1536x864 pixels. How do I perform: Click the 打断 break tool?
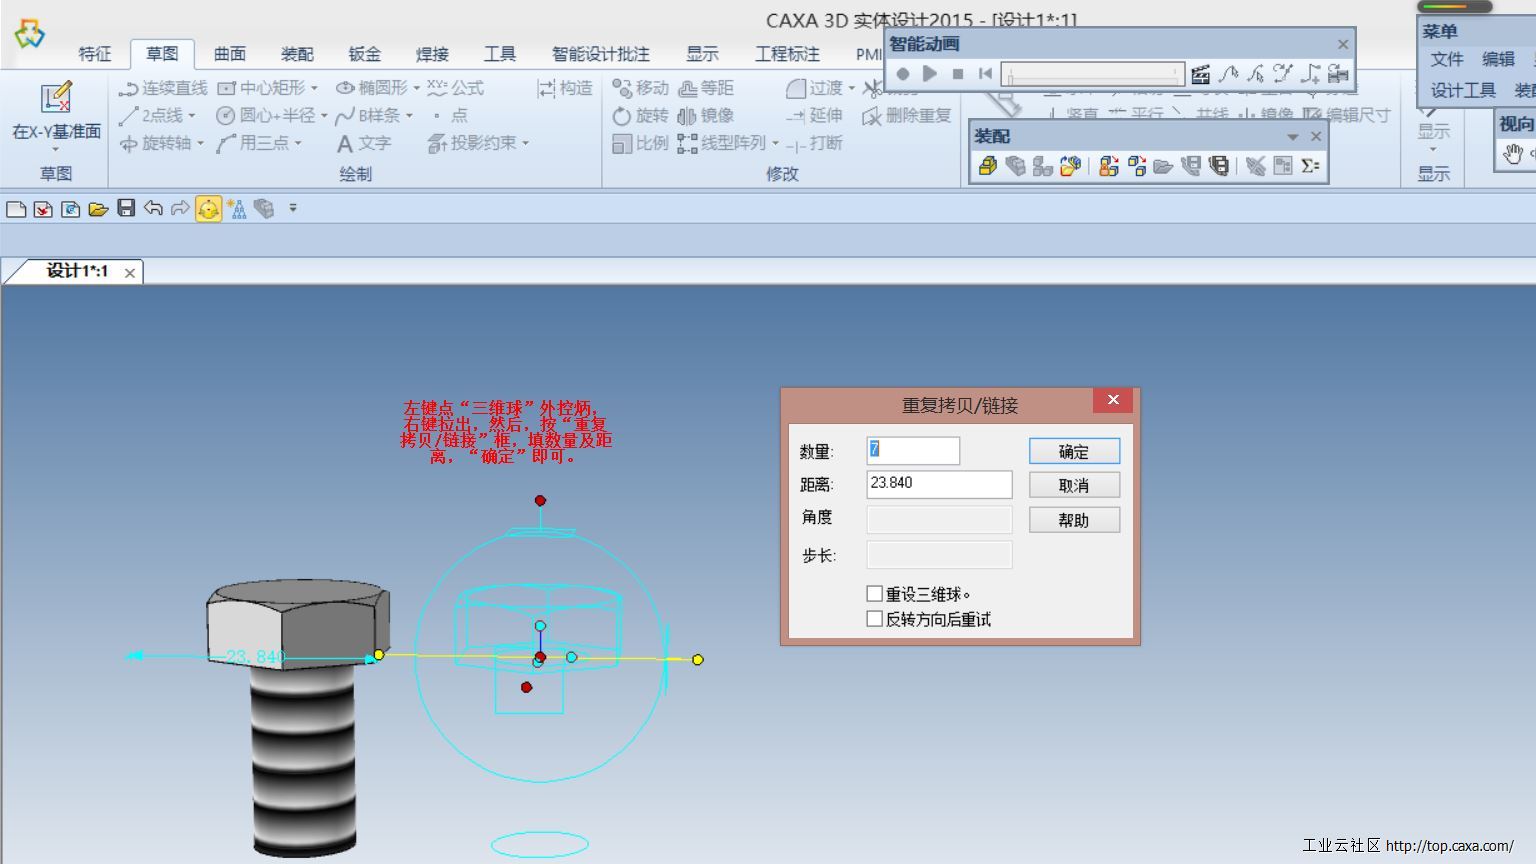(x=815, y=144)
